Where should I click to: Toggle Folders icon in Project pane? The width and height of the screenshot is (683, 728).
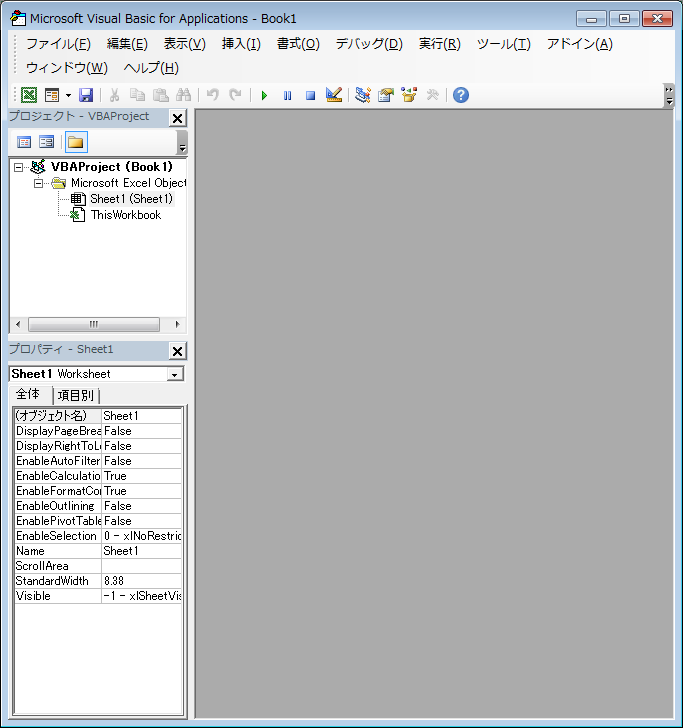76,142
